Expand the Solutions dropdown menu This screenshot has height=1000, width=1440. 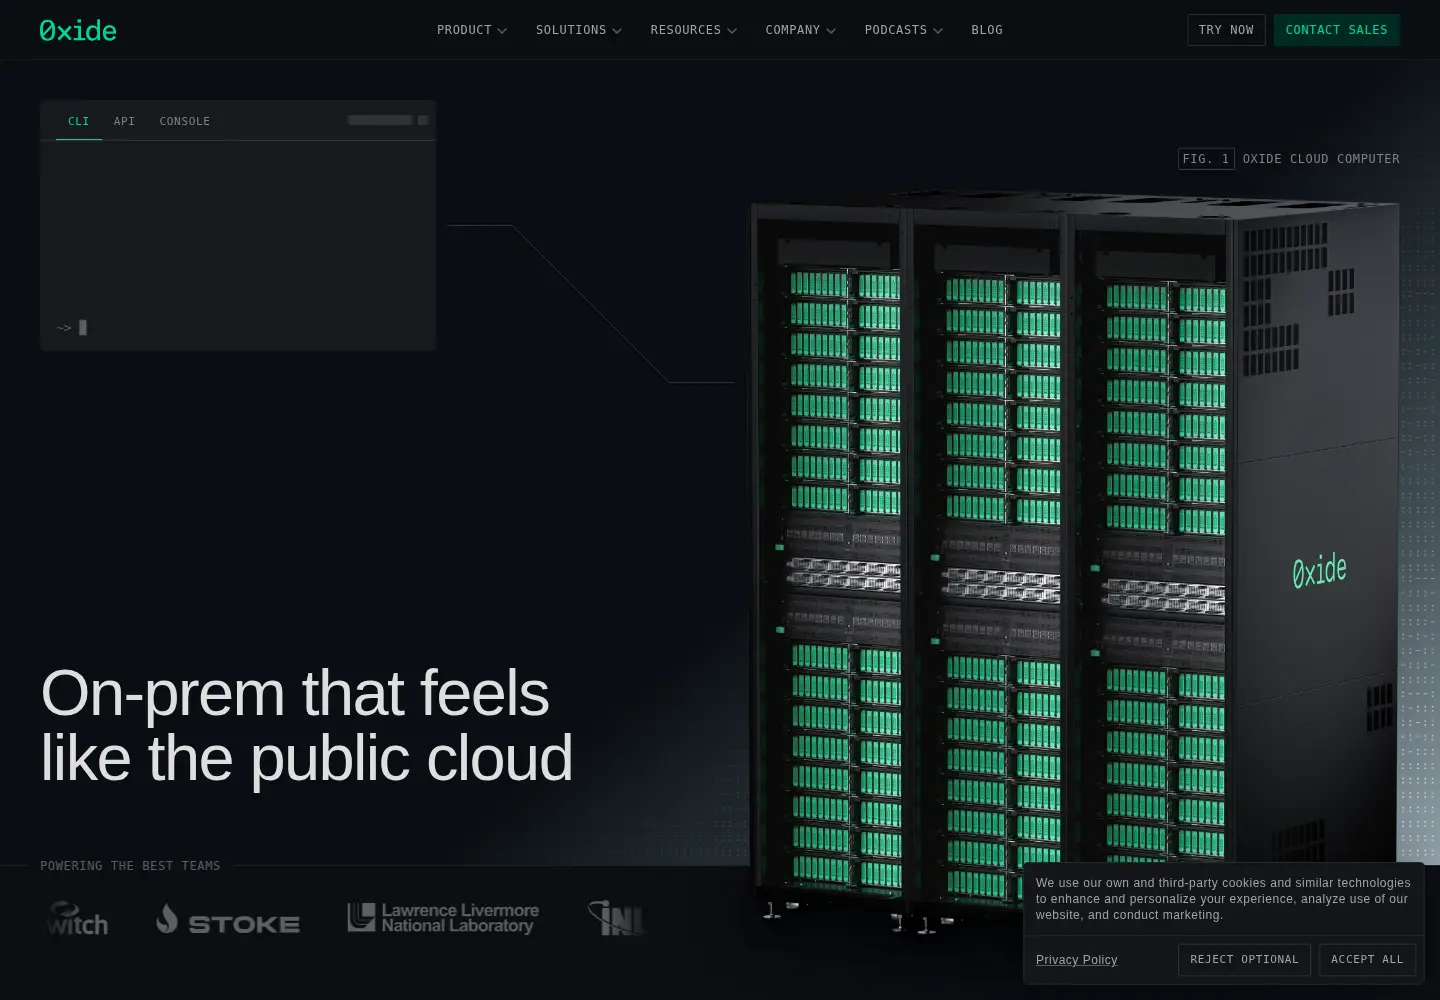click(578, 30)
